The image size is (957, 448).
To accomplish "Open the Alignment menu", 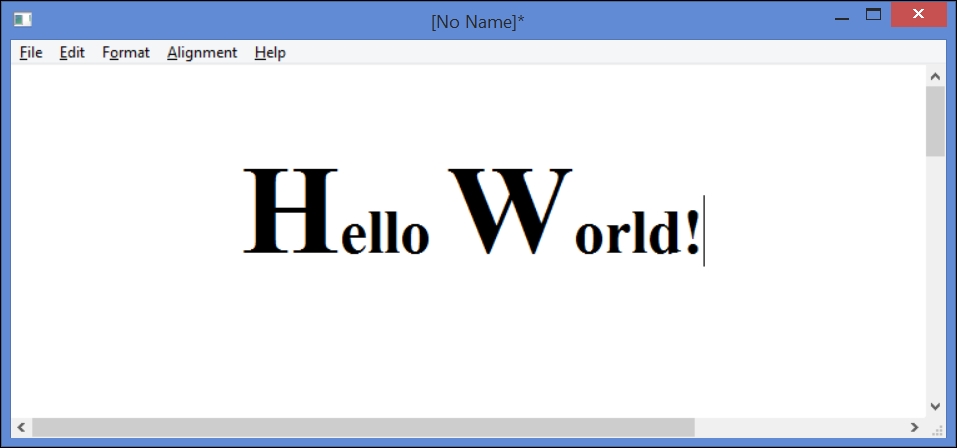I will 202,53.
